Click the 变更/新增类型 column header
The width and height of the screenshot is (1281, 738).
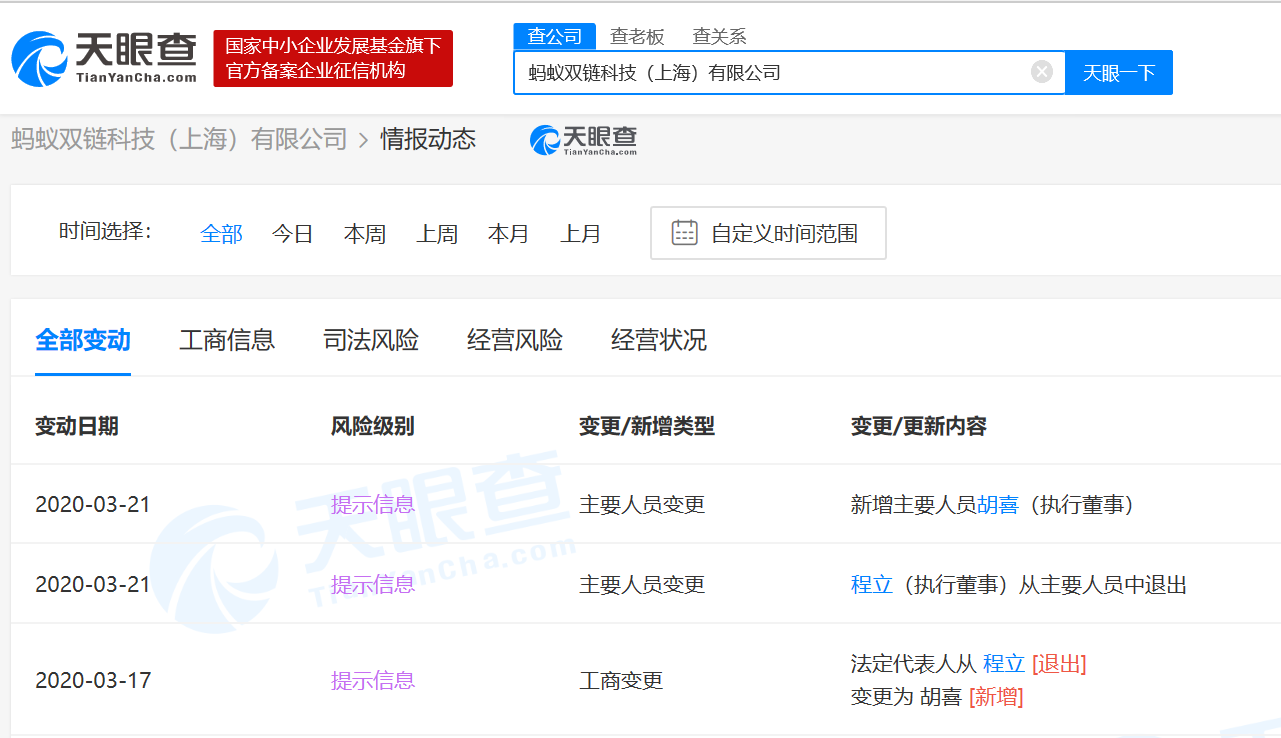click(x=647, y=426)
